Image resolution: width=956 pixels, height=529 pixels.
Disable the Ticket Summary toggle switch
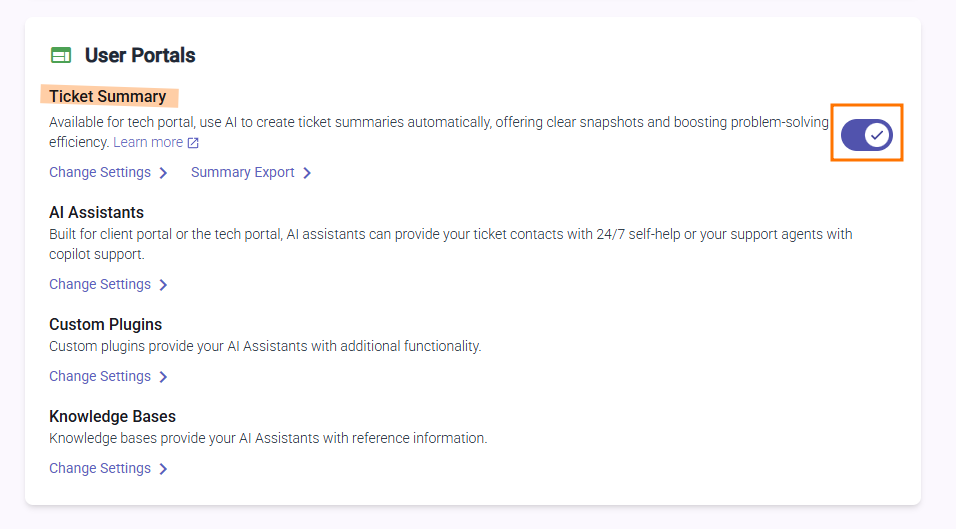tap(866, 134)
